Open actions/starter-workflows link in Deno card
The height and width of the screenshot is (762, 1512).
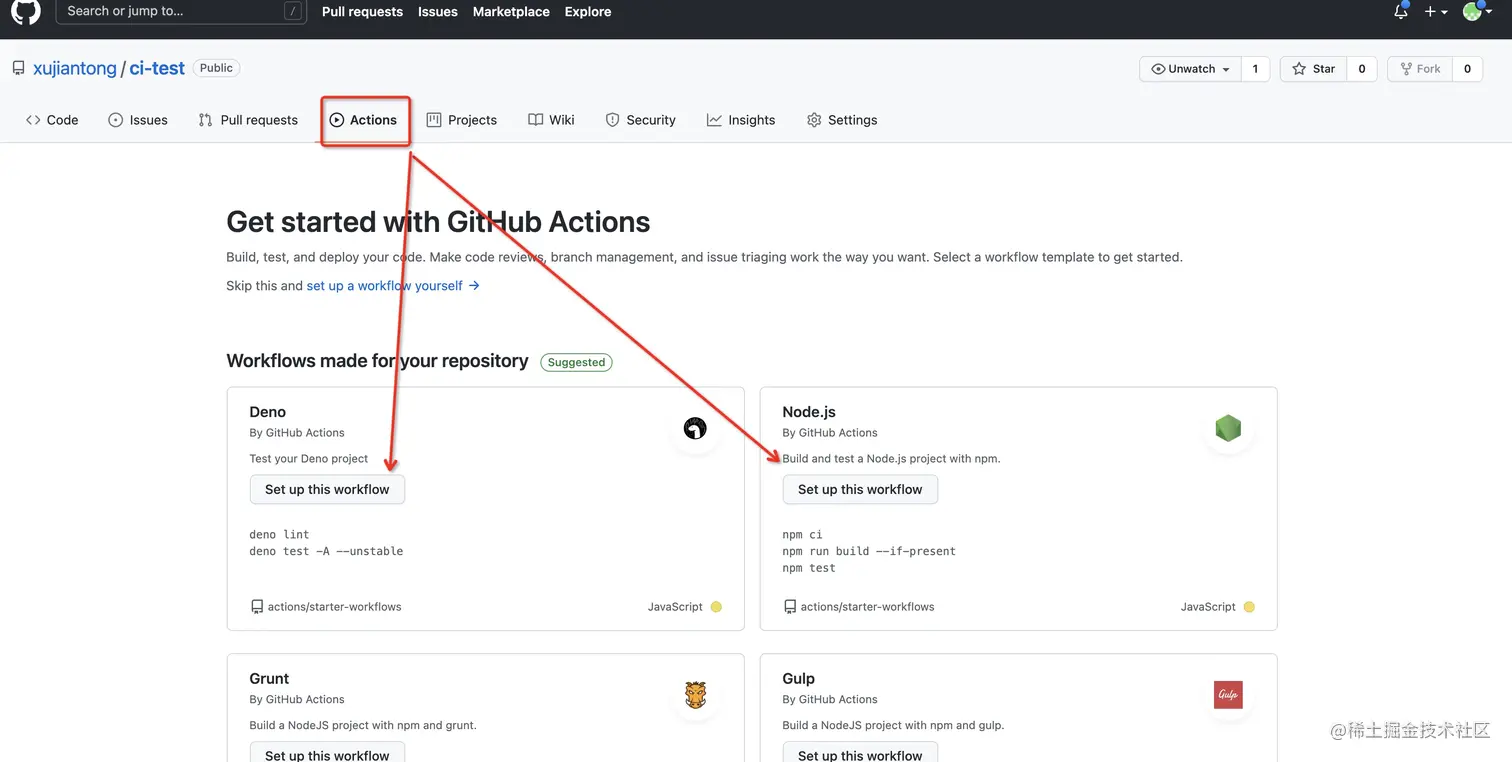pyautogui.click(x=334, y=607)
